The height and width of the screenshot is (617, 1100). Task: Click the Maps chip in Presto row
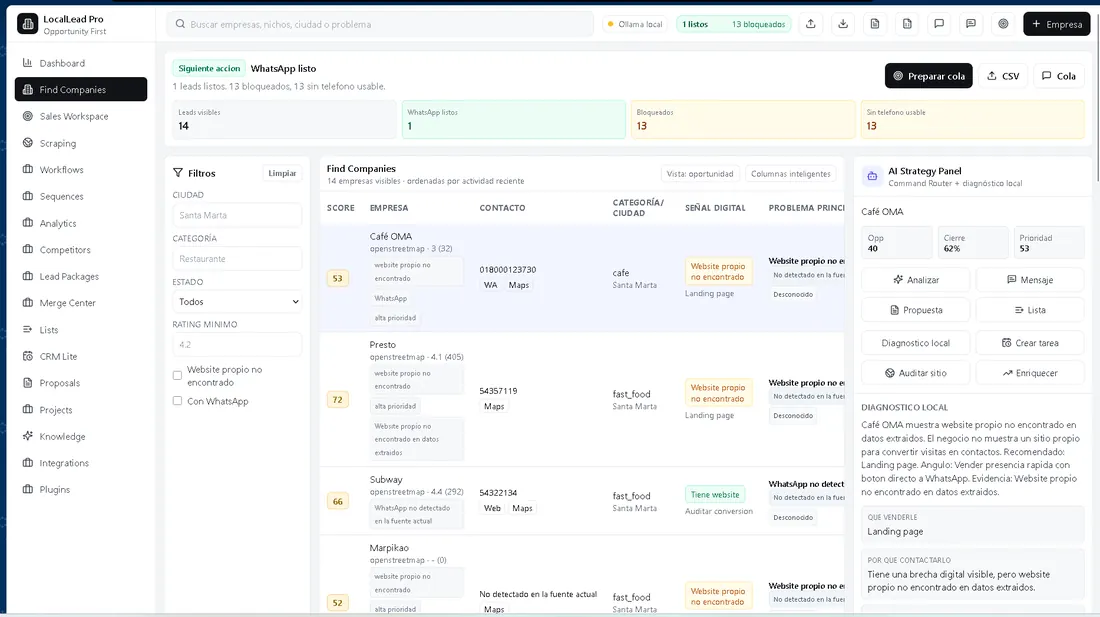click(494, 406)
